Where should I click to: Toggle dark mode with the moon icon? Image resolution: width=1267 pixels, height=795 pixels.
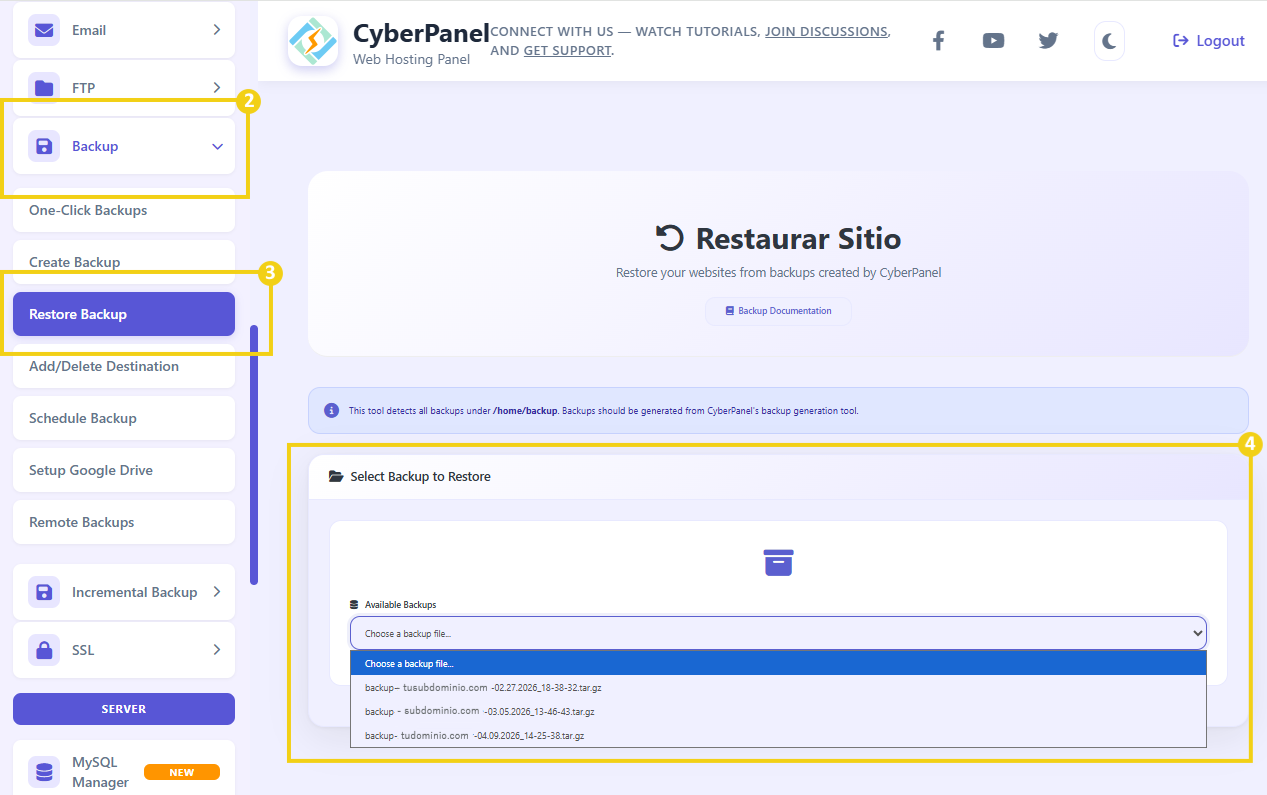click(x=1109, y=41)
